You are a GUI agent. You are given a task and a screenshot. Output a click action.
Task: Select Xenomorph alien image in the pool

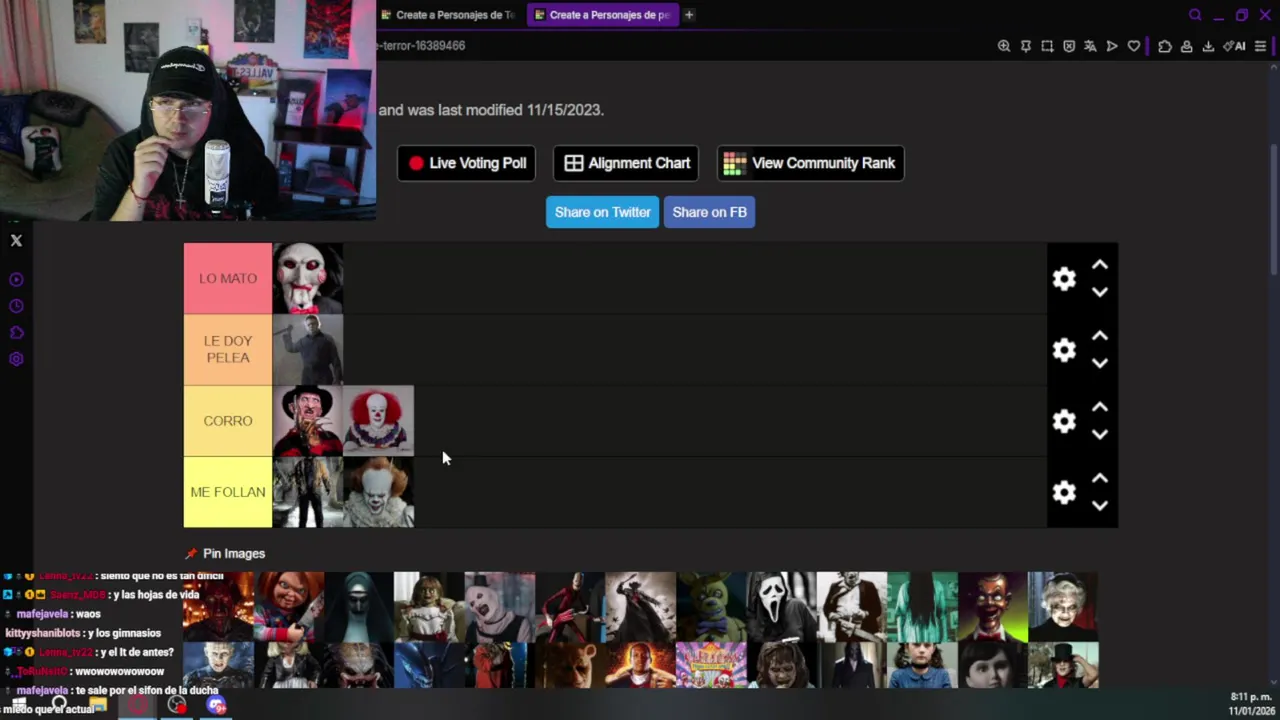click(429, 665)
